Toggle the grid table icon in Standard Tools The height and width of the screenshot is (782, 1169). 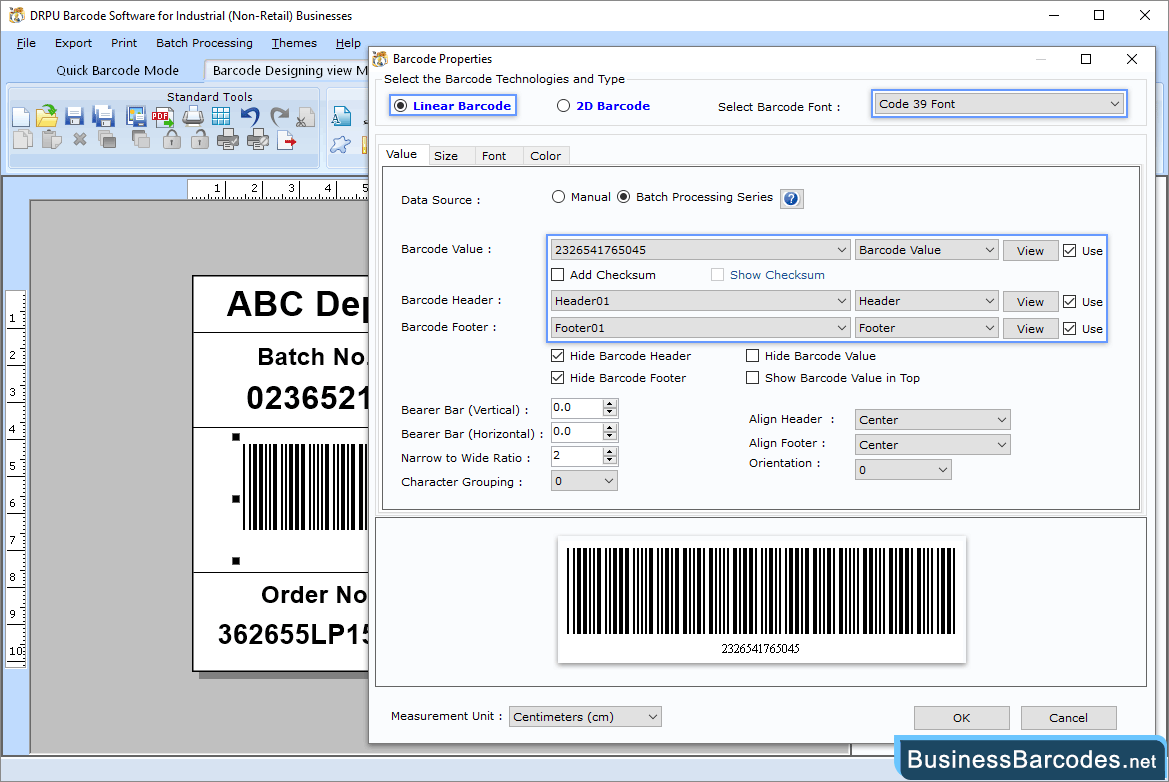click(x=221, y=116)
